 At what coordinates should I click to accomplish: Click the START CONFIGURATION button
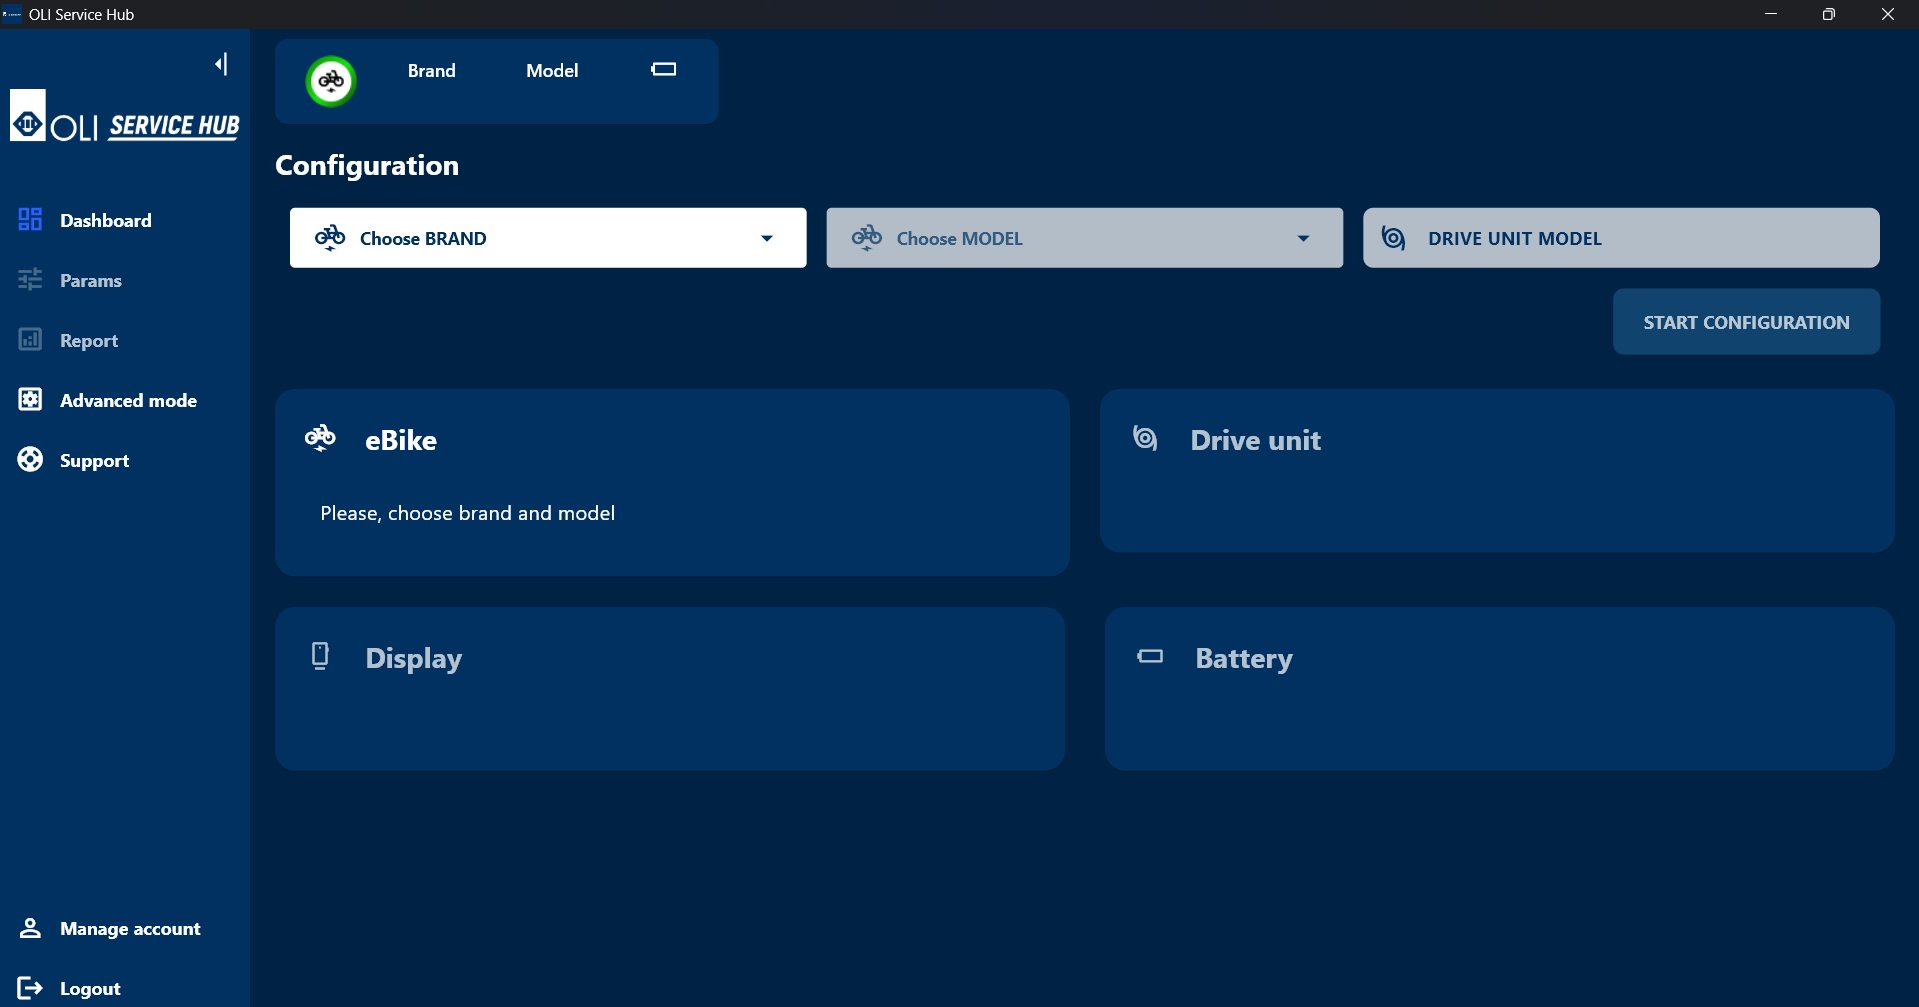click(1746, 322)
